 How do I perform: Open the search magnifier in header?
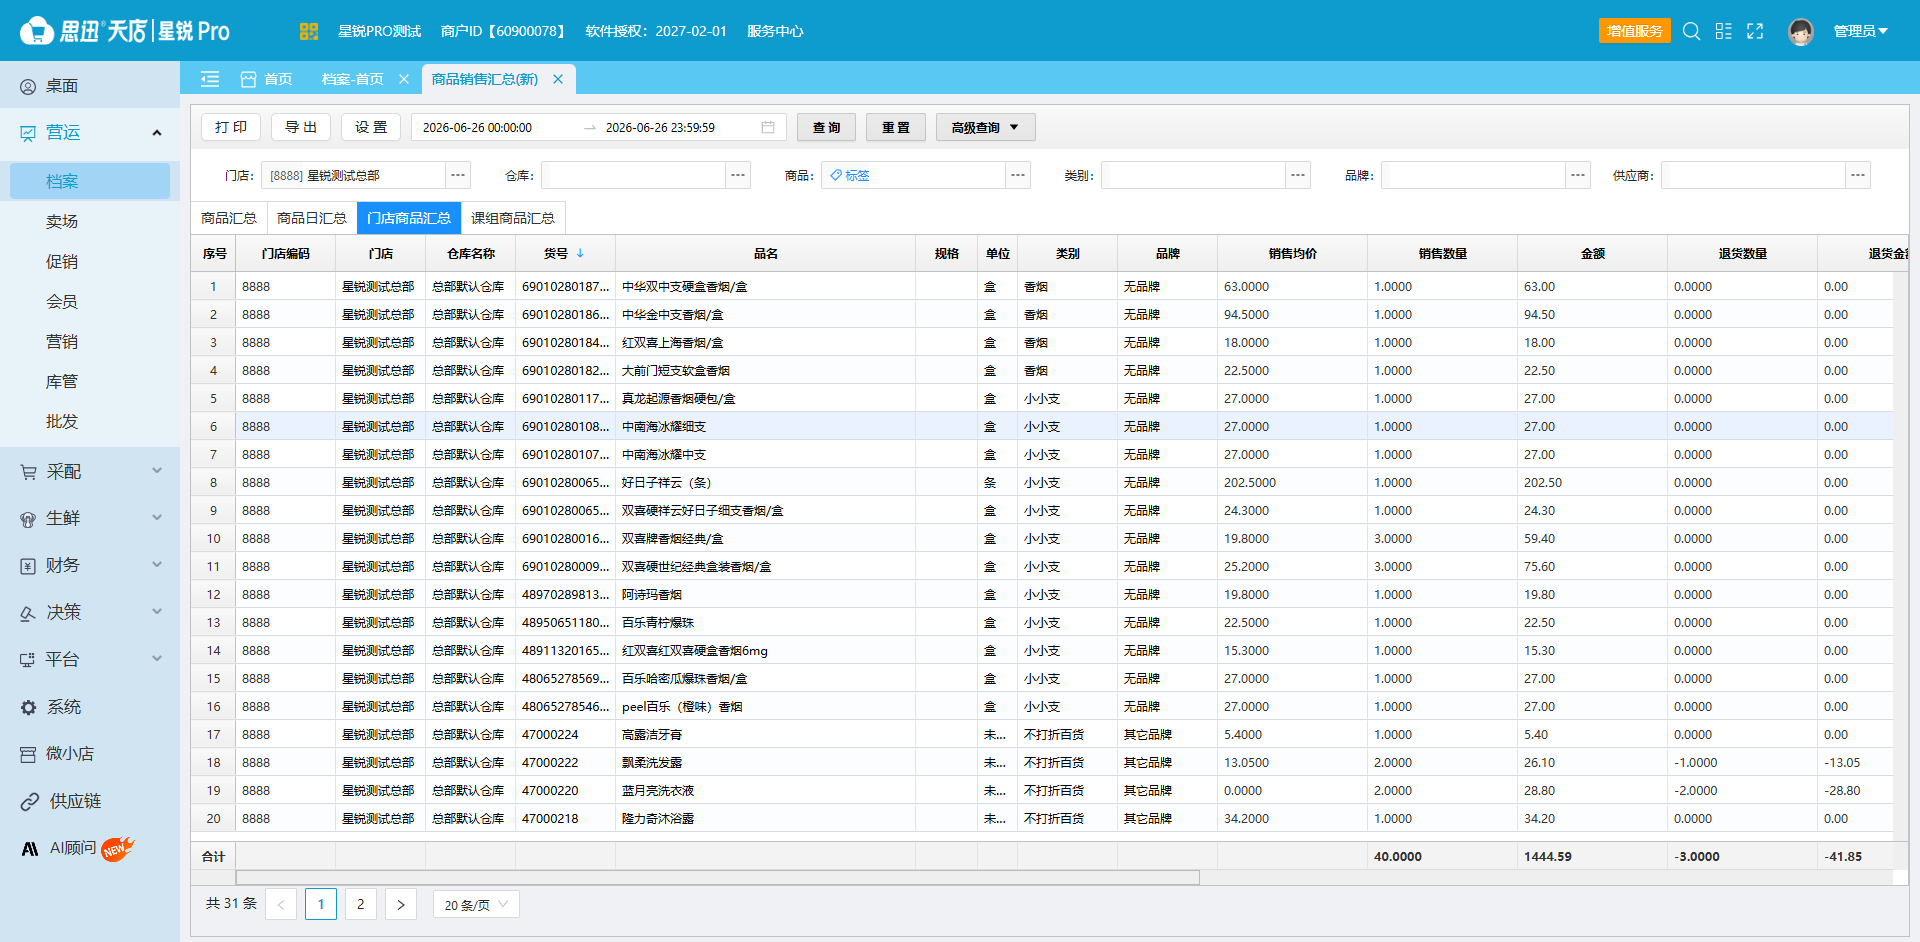coord(1691,31)
